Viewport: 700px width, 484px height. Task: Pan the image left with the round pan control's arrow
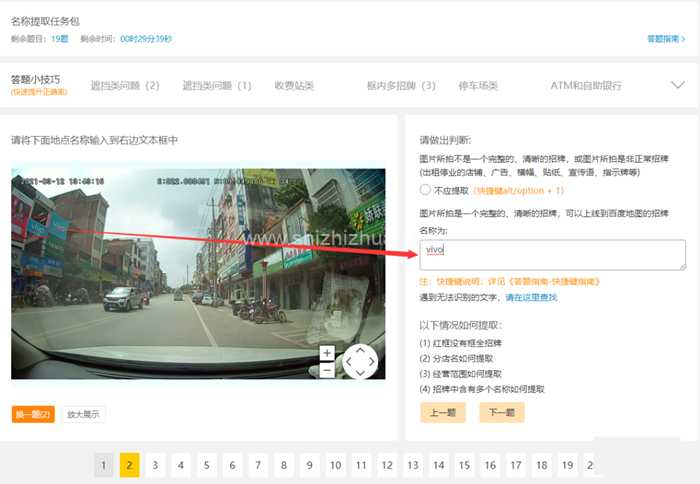[x=349, y=362]
